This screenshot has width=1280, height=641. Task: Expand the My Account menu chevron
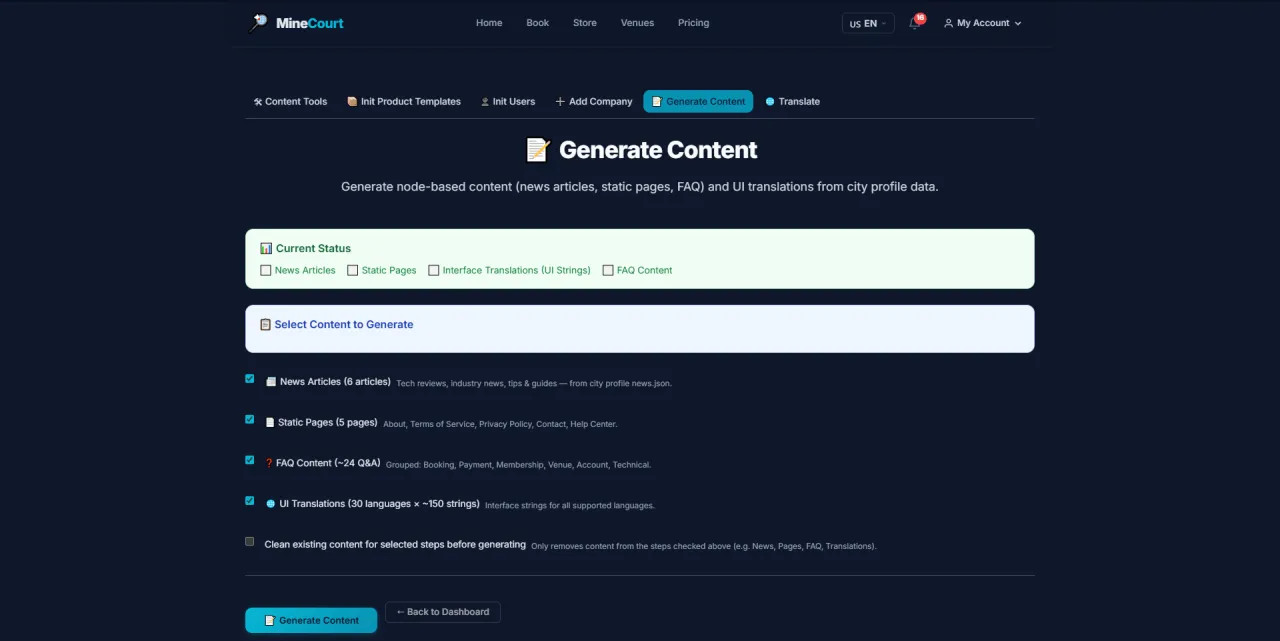(x=1018, y=23)
